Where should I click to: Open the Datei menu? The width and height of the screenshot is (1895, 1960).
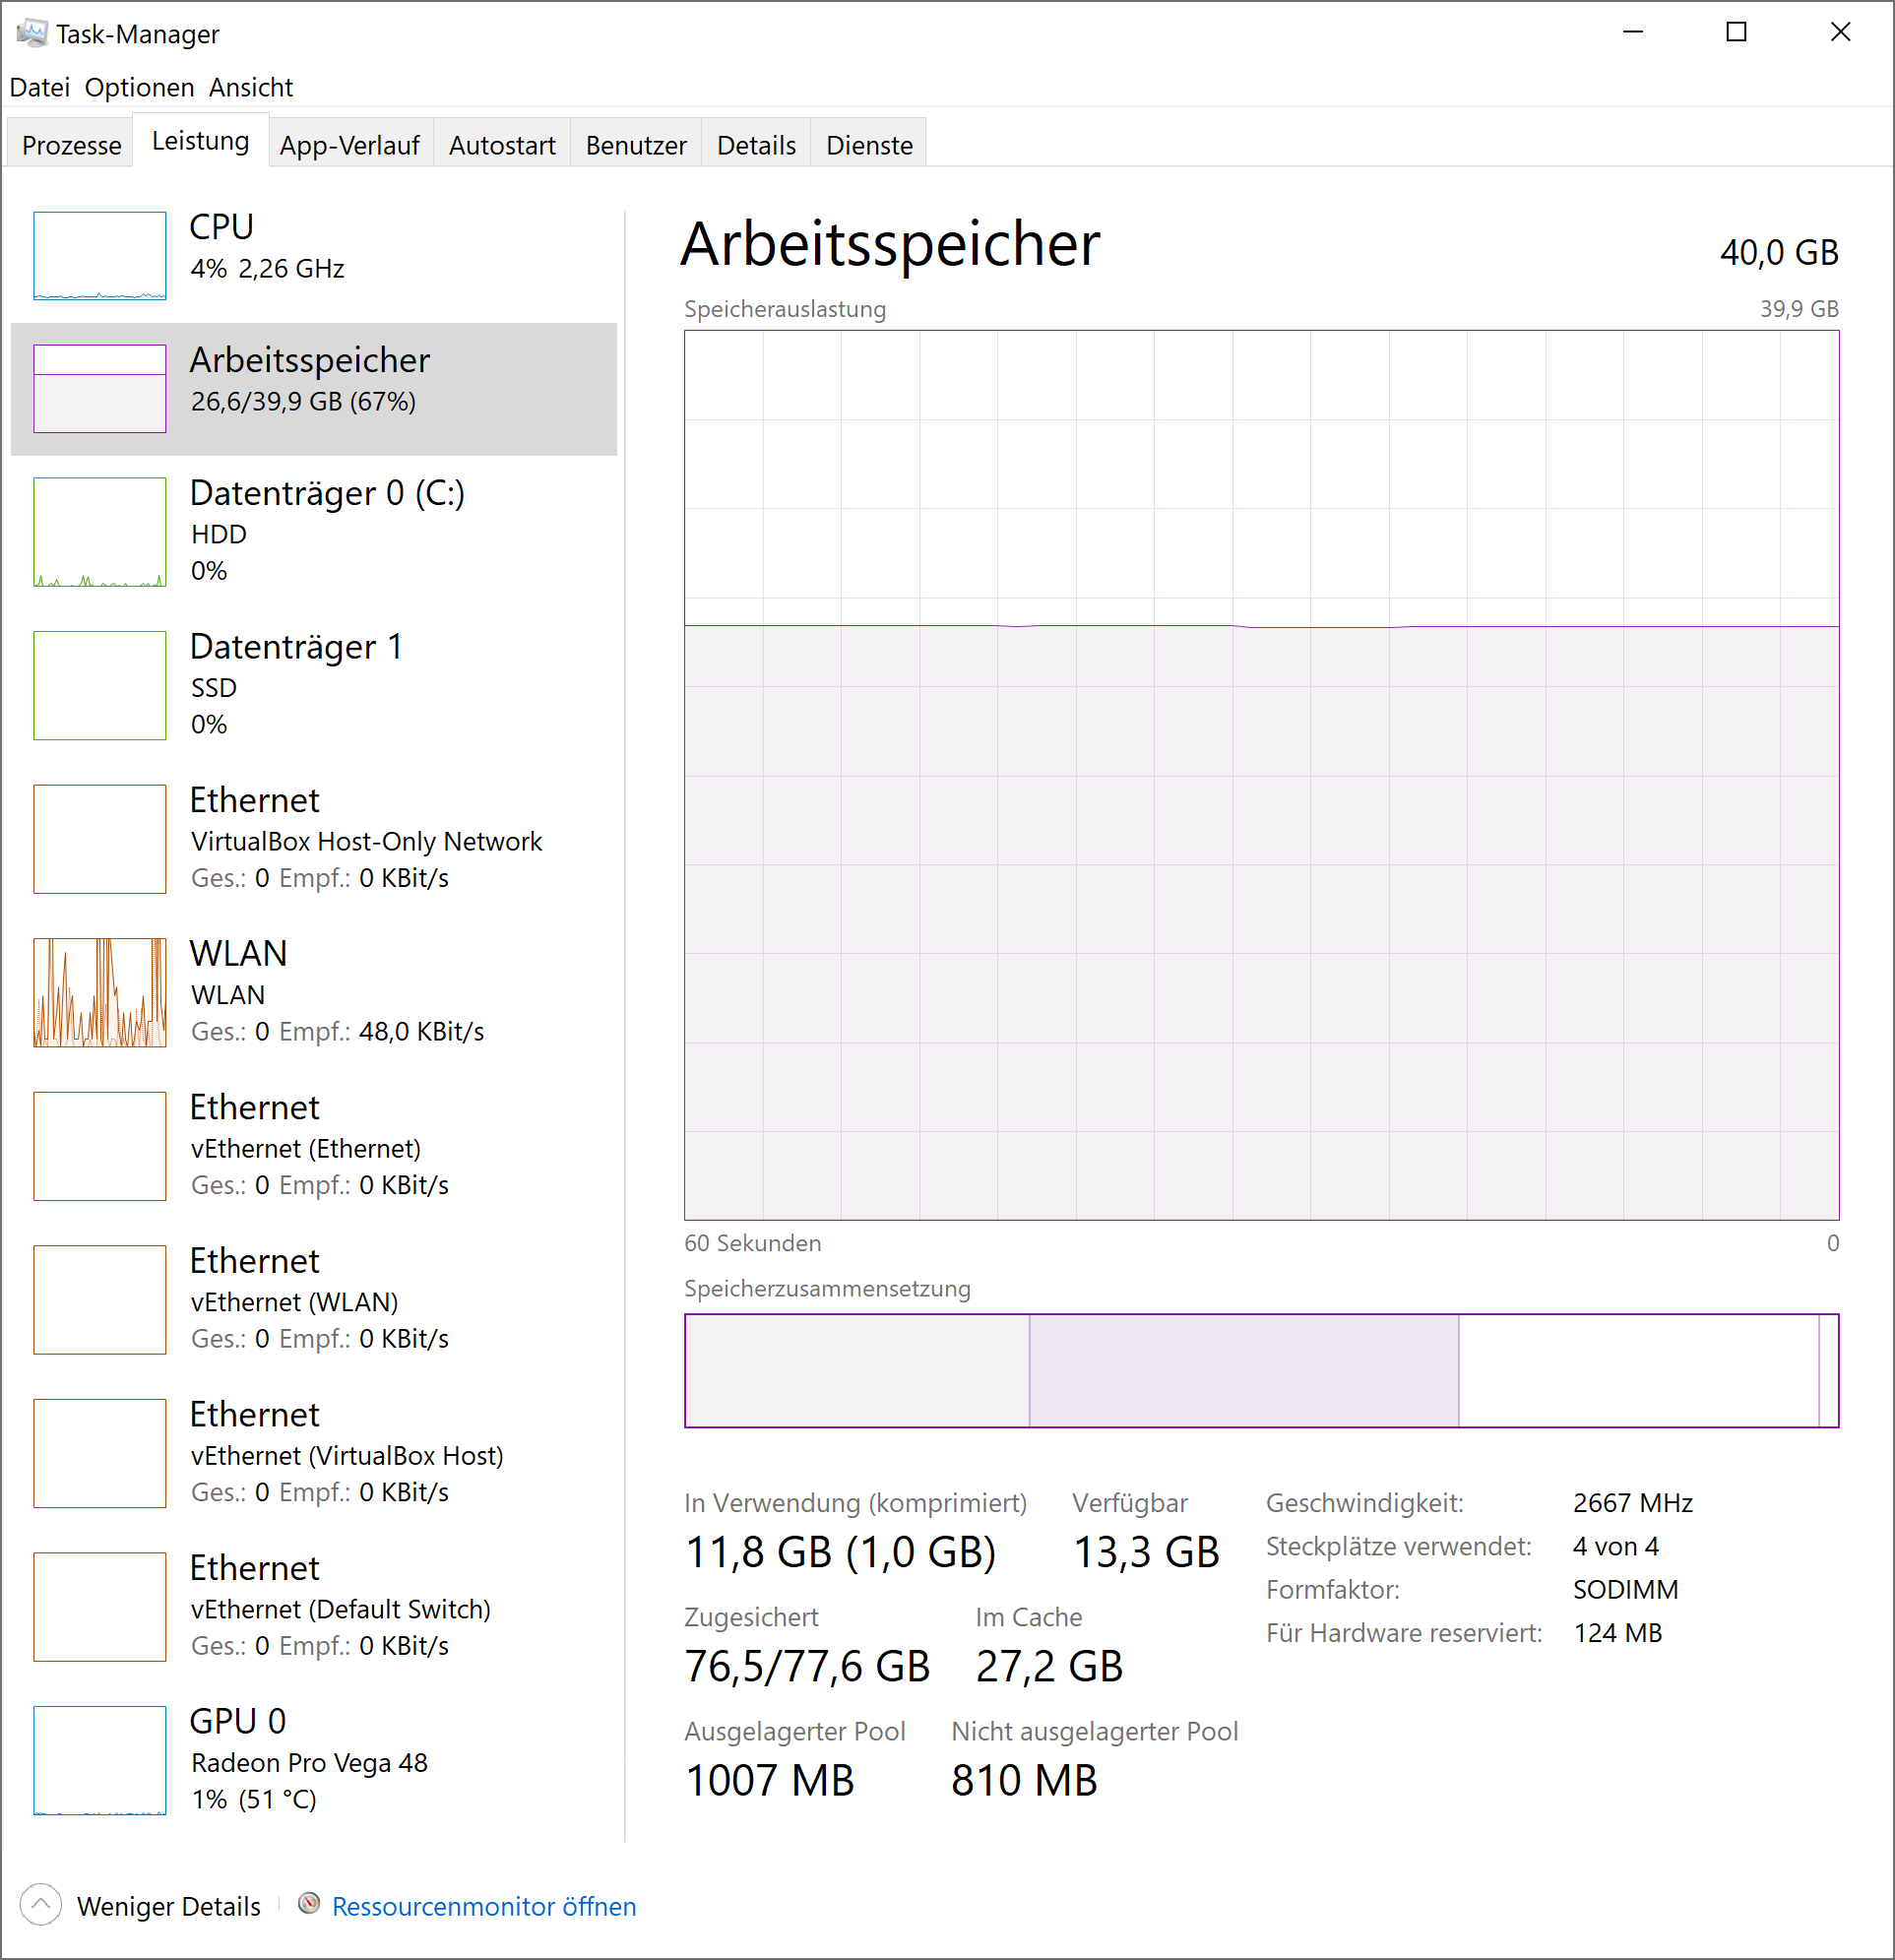(39, 88)
